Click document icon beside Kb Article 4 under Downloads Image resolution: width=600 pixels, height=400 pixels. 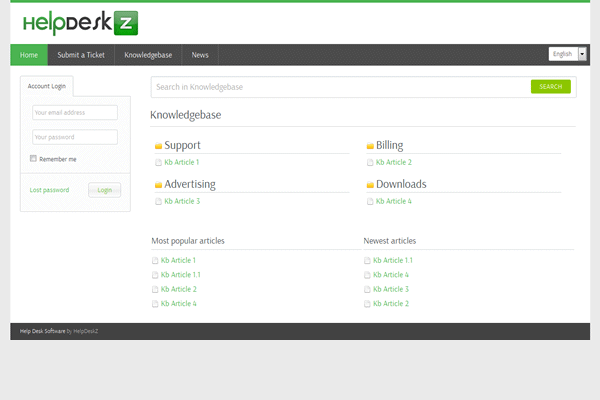(370, 202)
